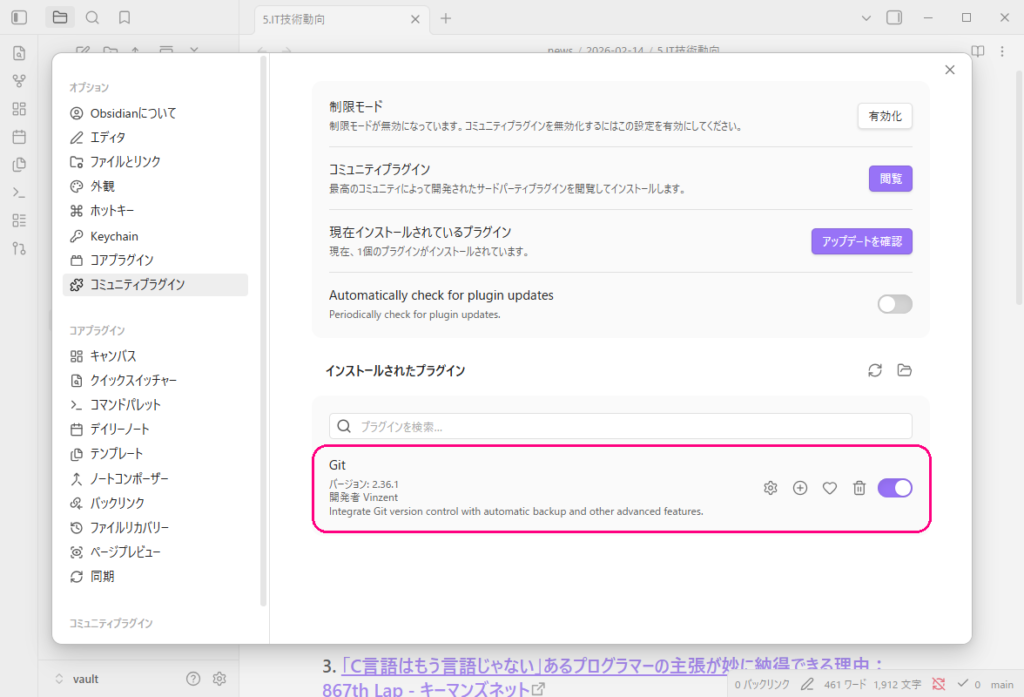The image size is (1024, 697).
Task: Open the bookmark icon in top toolbar
Action: tap(124, 18)
